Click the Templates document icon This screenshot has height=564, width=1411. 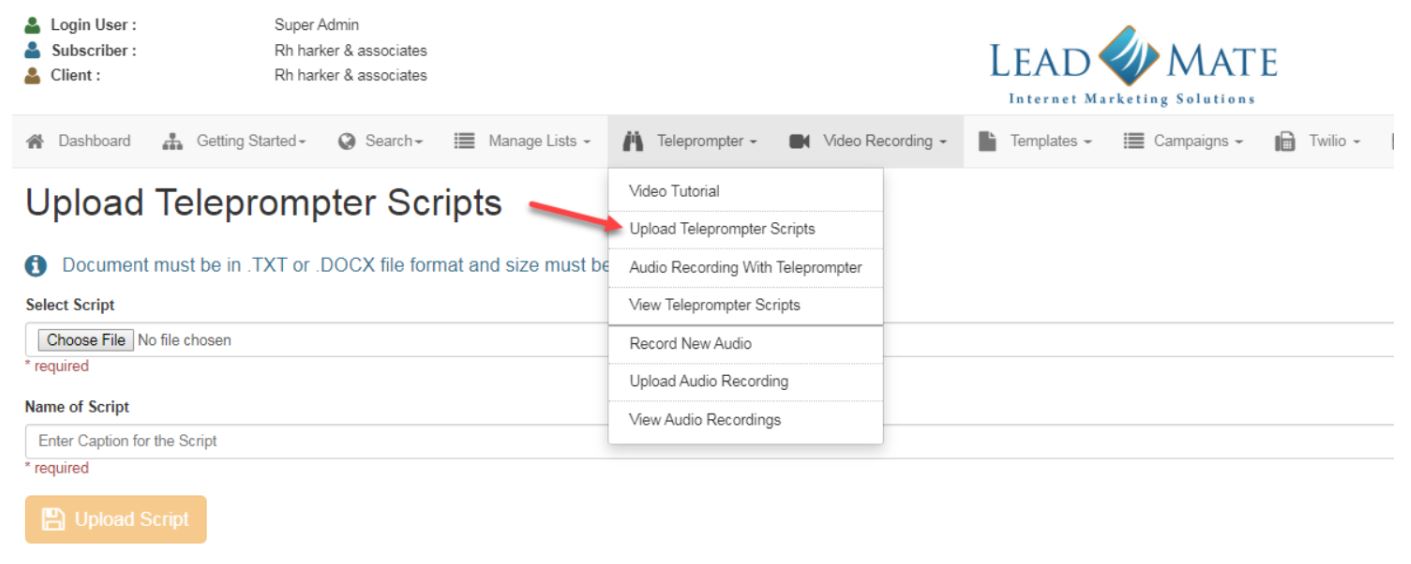coord(987,142)
